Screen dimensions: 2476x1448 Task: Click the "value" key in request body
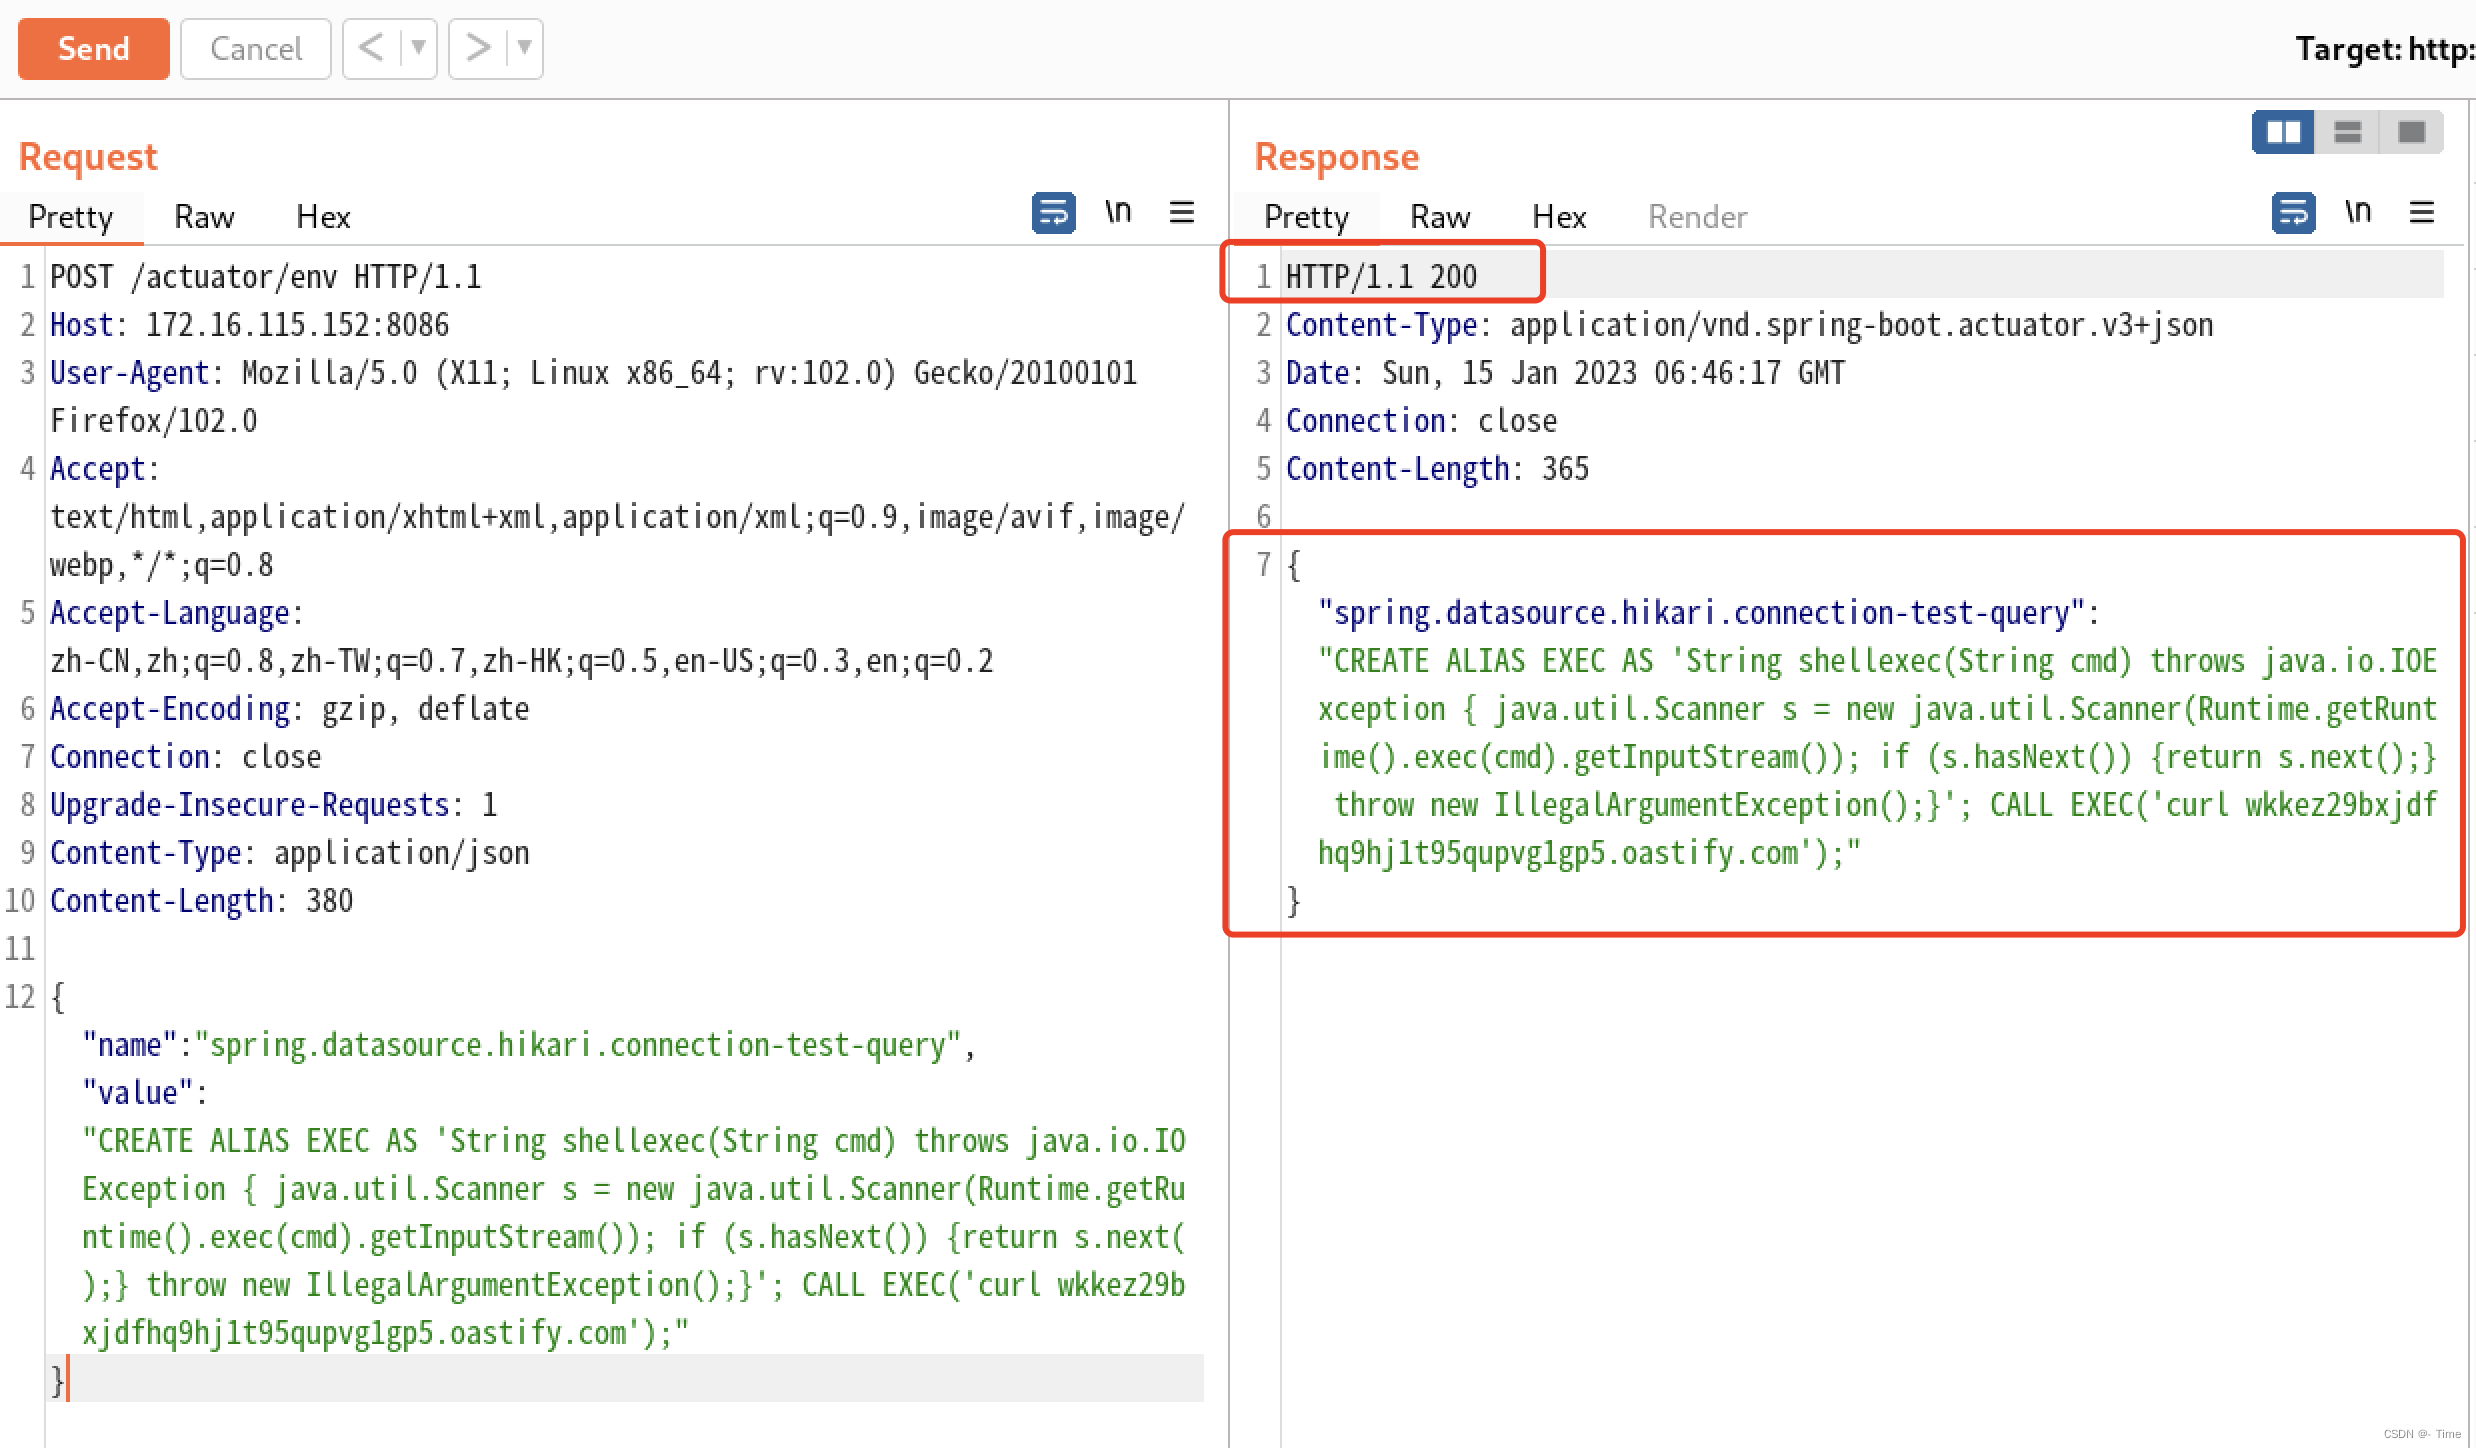[137, 1093]
